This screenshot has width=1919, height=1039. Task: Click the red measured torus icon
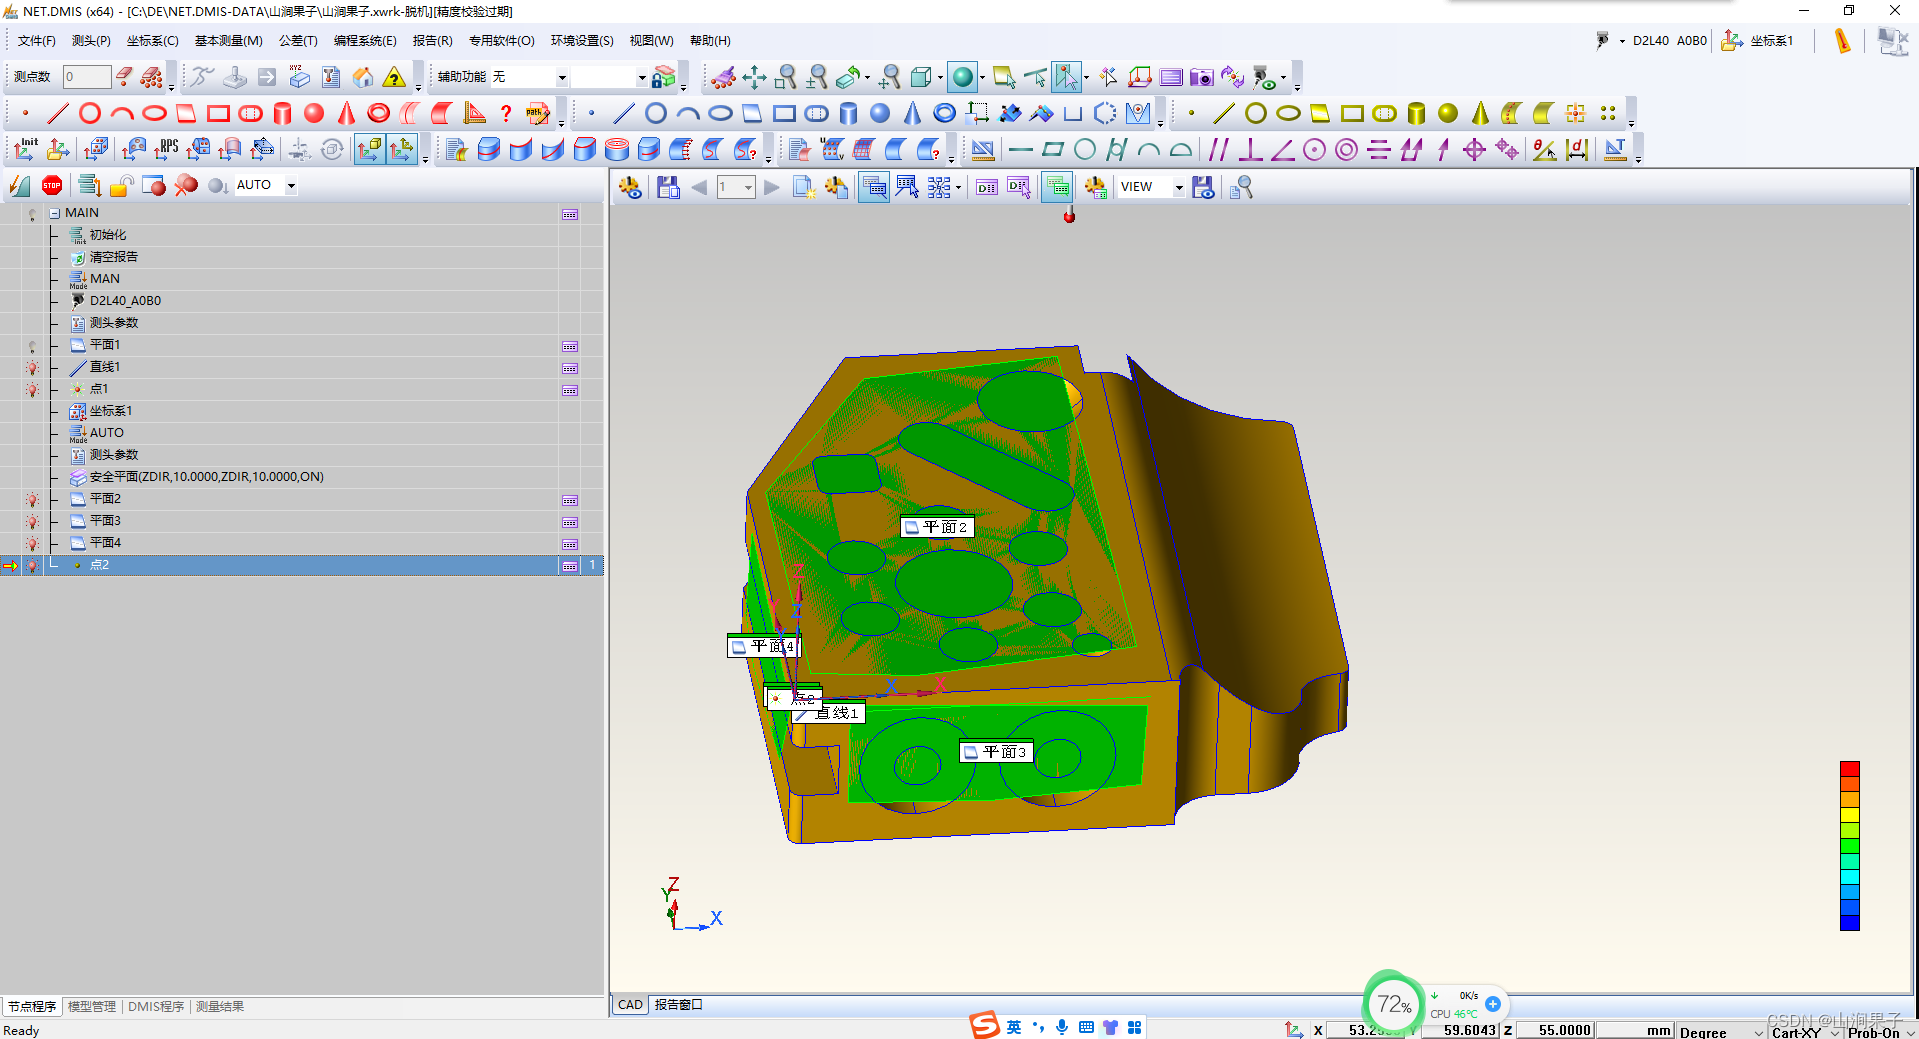378,113
